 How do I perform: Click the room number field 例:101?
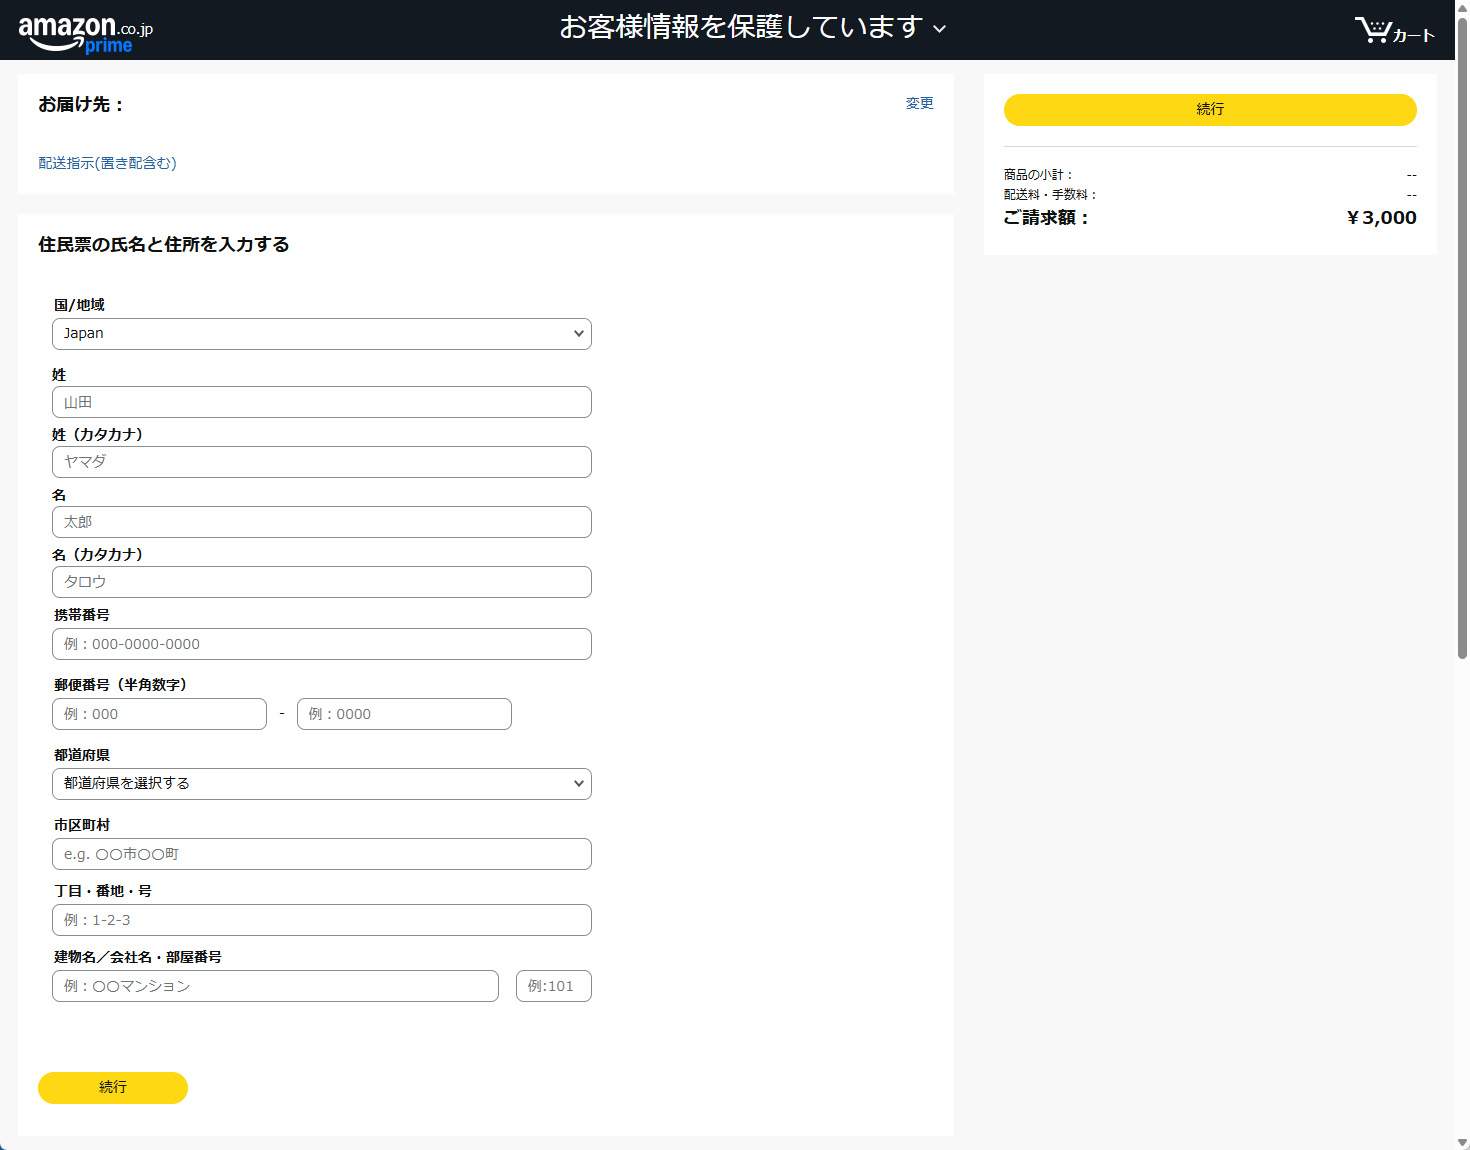click(x=554, y=986)
